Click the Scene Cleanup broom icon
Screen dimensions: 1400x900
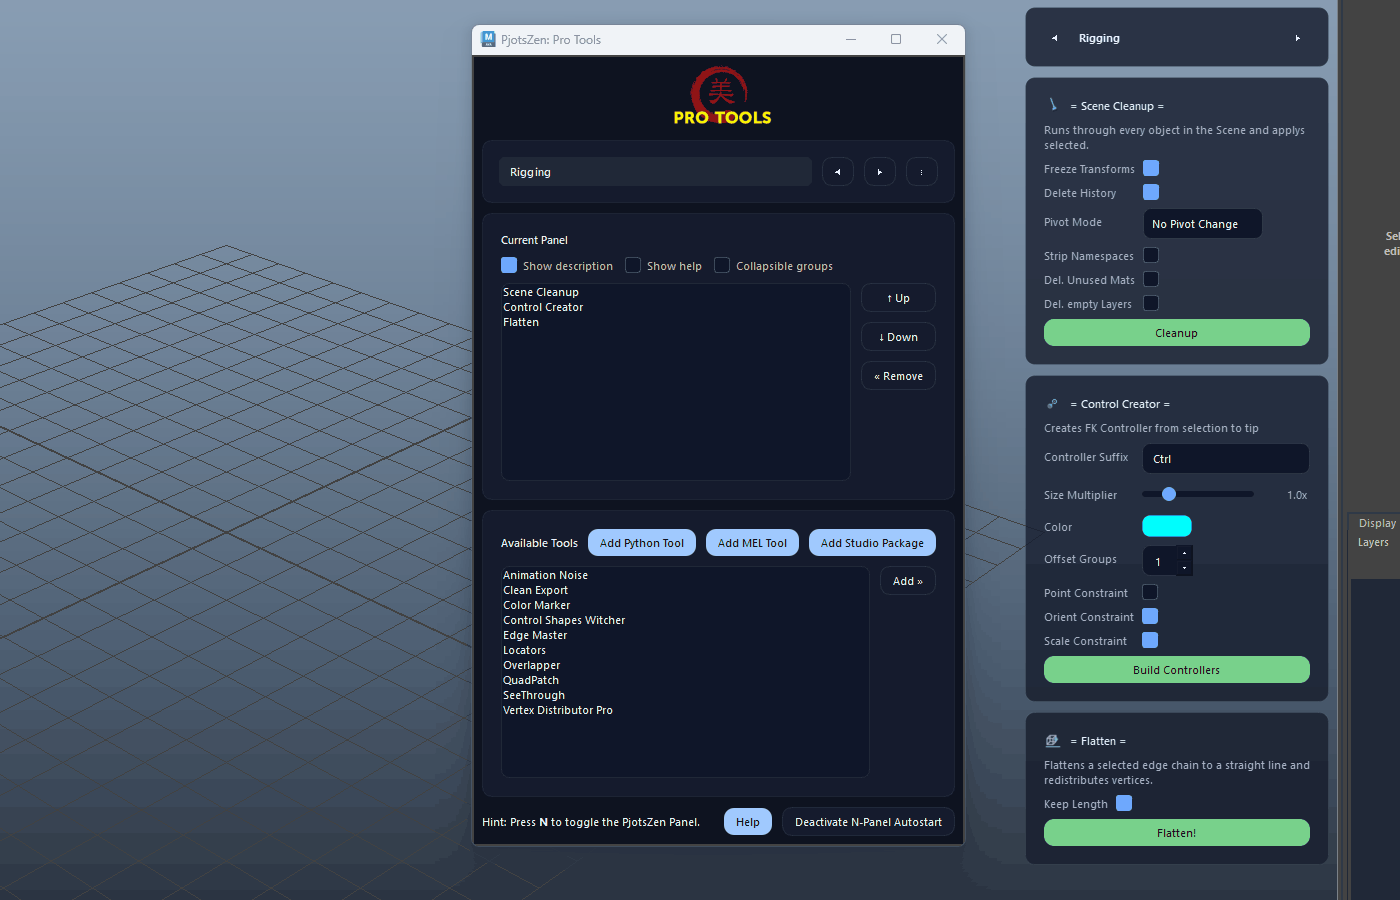point(1053,105)
